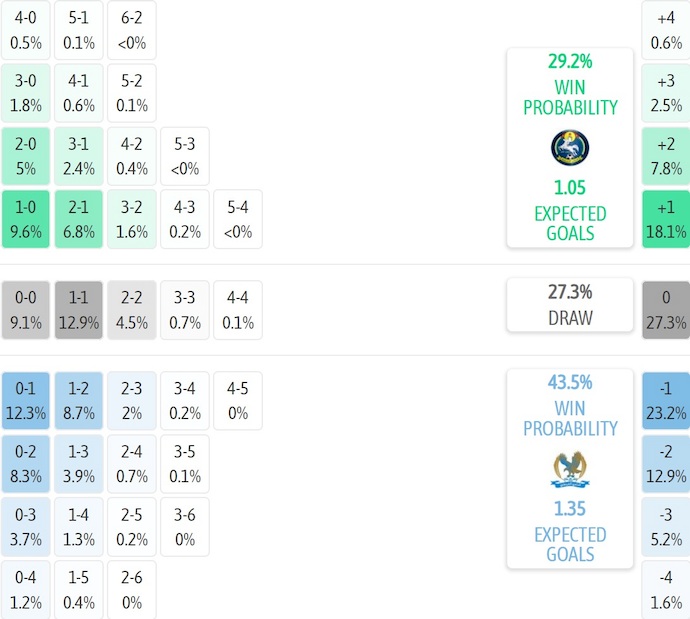Click the 29.2% win probability text
690x619 pixels.
coord(569,61)
